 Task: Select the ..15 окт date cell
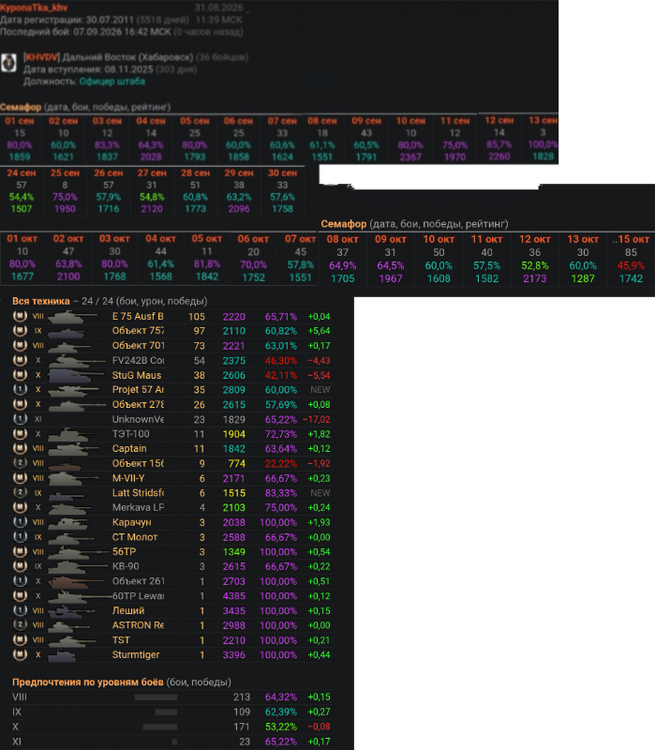[x=631, y=239]
